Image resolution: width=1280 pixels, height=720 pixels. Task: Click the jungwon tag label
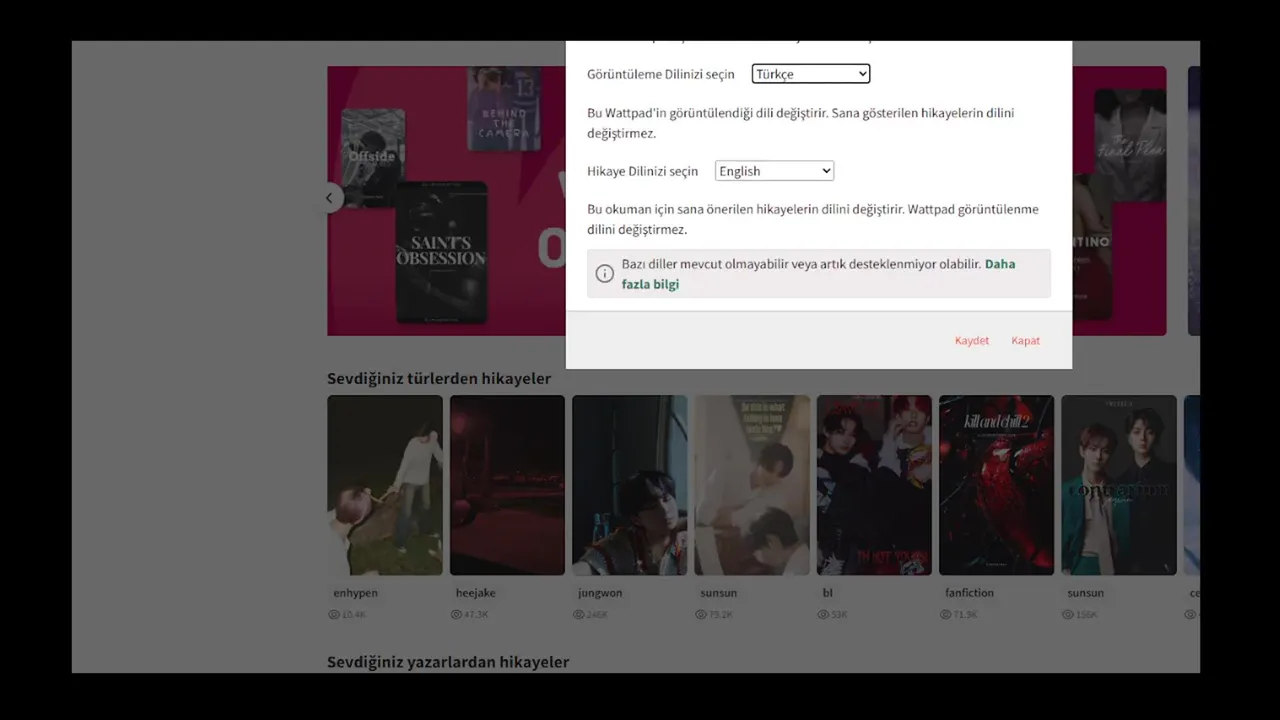[600, 593]
